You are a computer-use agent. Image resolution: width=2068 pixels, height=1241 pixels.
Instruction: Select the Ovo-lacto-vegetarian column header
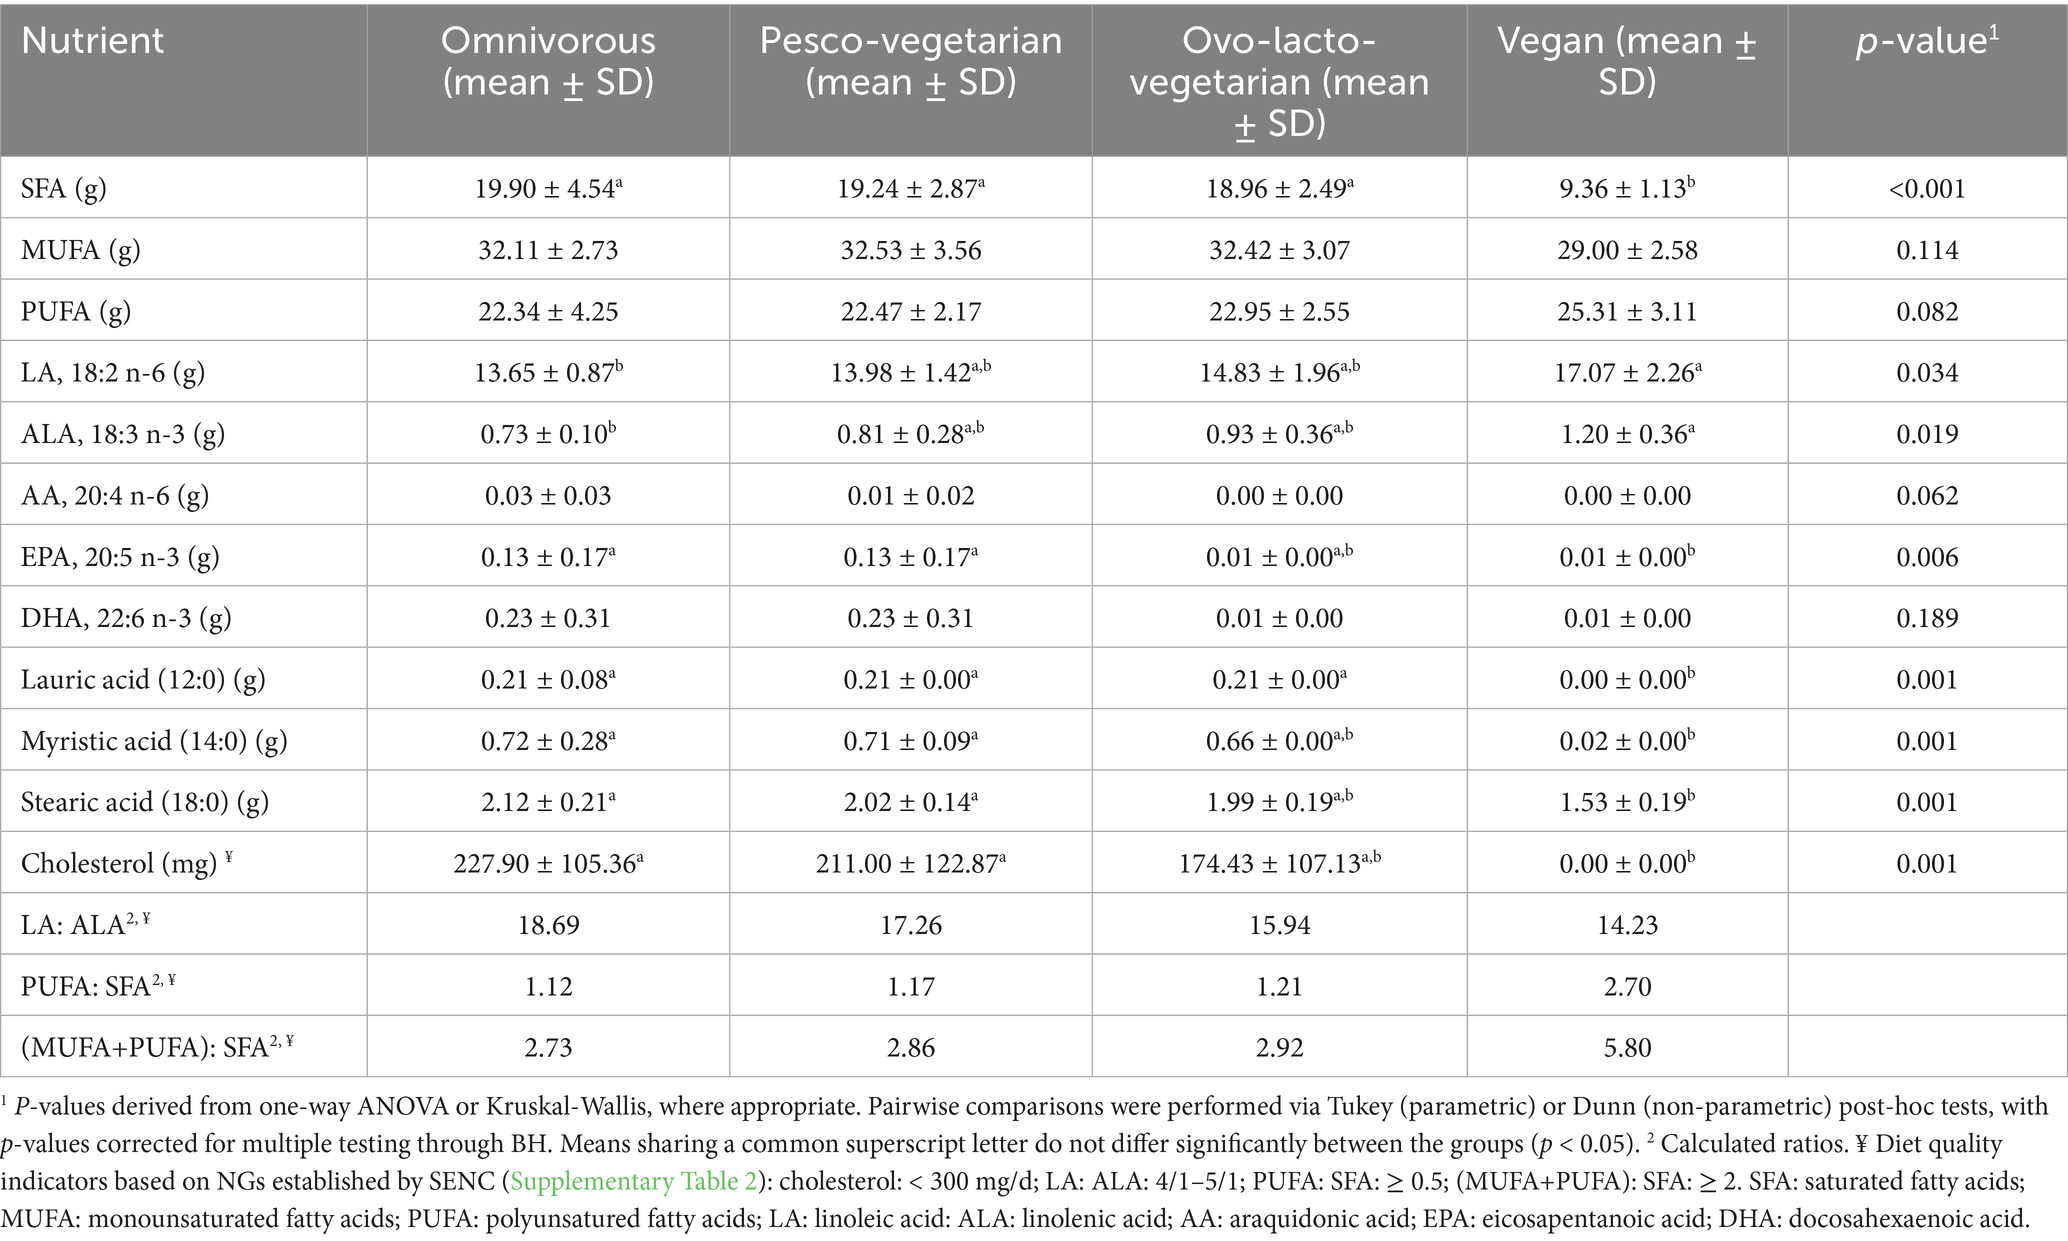point(1279,82)
